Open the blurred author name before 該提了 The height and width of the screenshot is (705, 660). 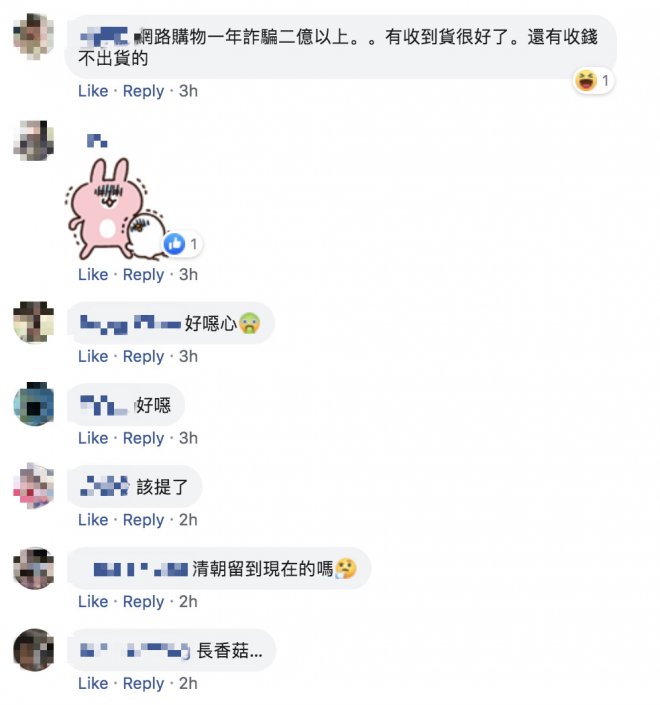(x=105, y=486)
